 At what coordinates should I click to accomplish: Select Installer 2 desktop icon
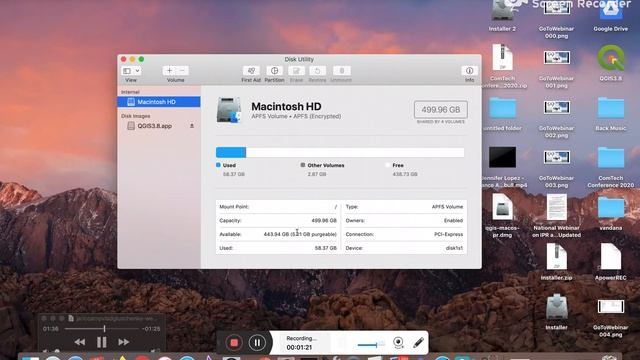[x=502, y=16]
